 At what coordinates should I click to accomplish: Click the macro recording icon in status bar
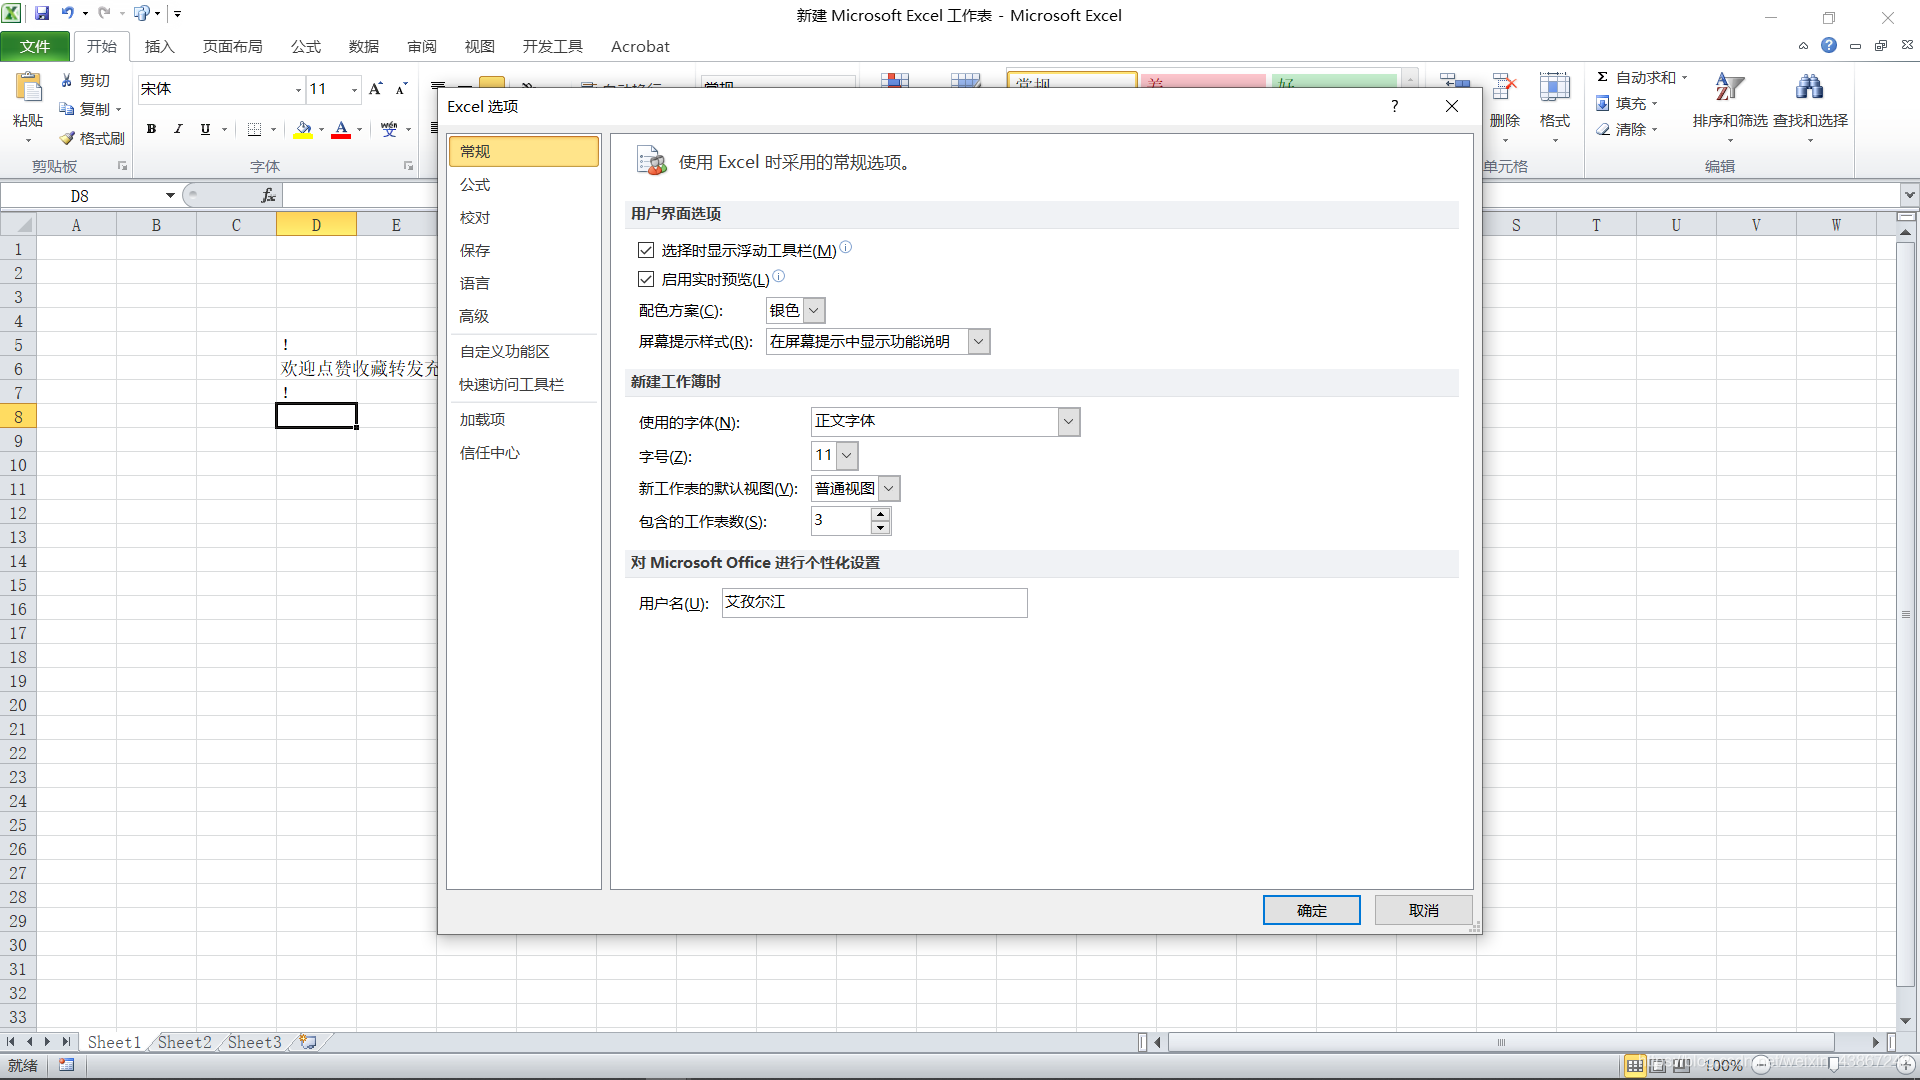click(66, 1065)
